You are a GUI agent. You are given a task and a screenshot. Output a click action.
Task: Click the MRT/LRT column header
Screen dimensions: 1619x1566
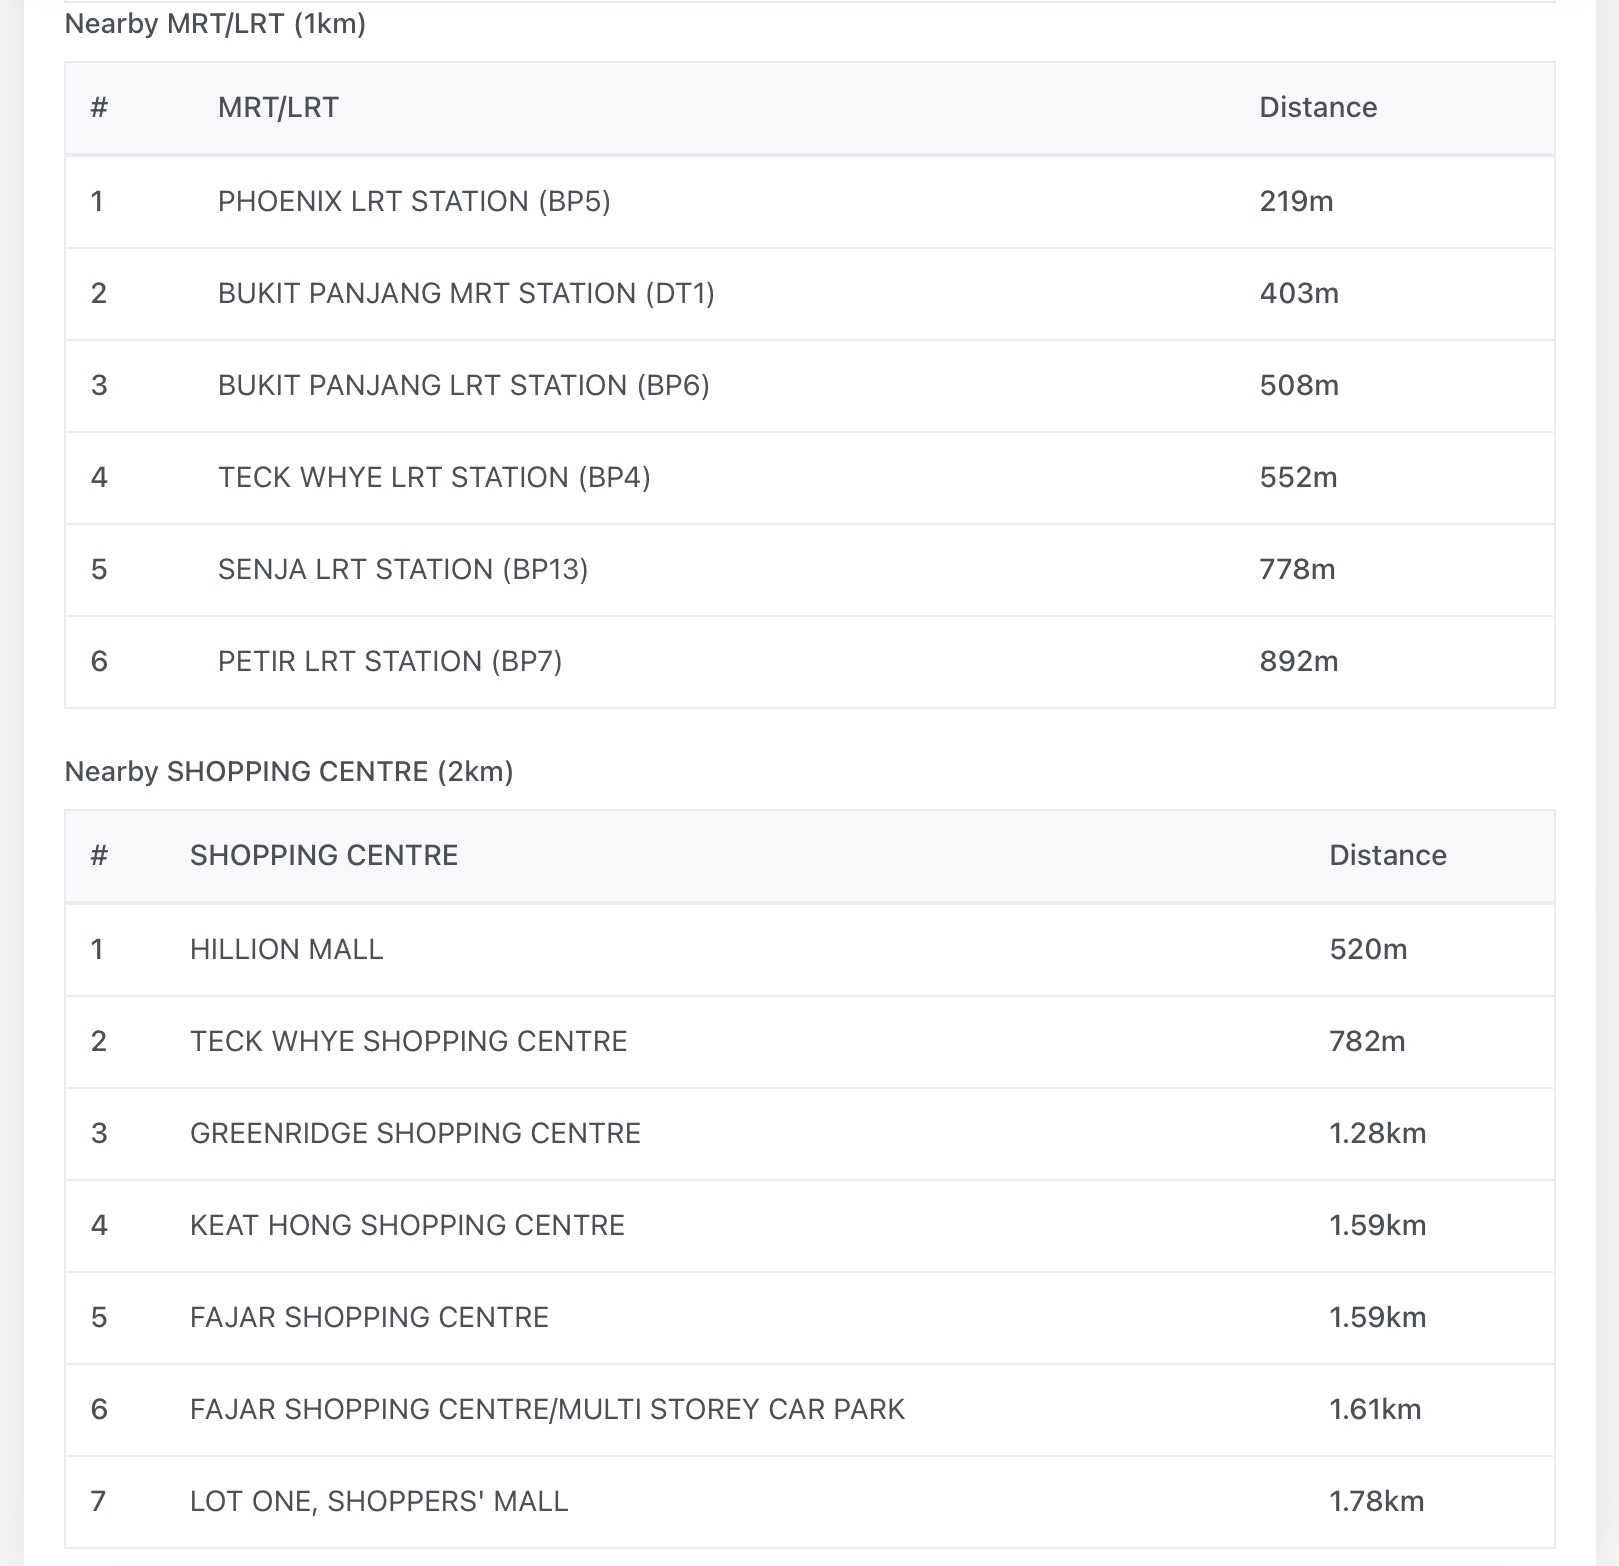278,107
